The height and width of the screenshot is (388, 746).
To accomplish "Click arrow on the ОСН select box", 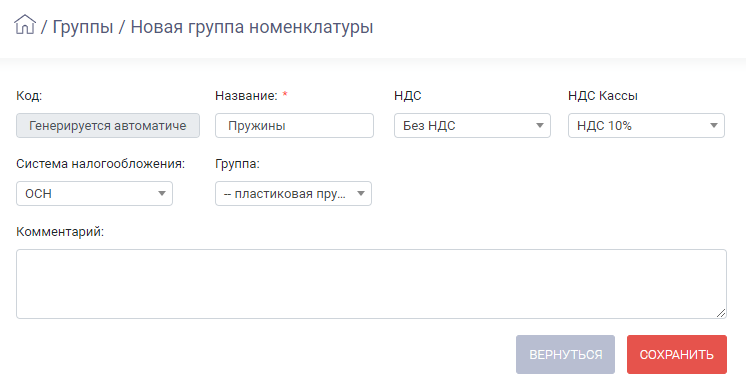I will coord(162,194).
